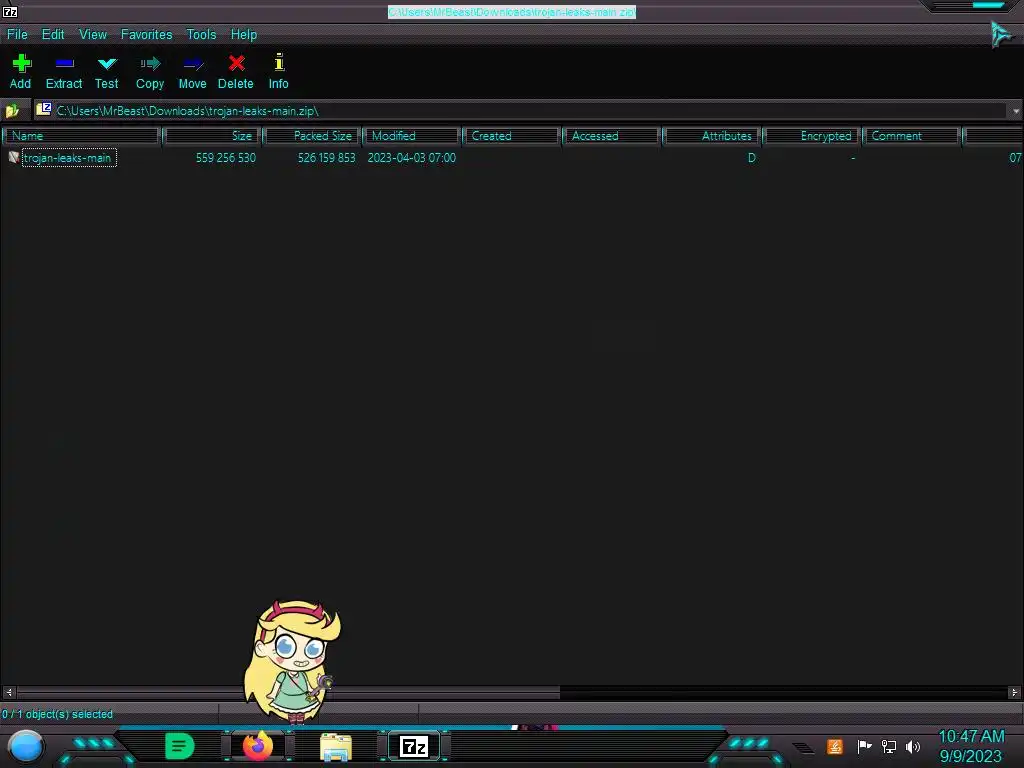Click horizontal scrollbar right arrow
Screen dimensions: 1024x768
pos(1015,692)
